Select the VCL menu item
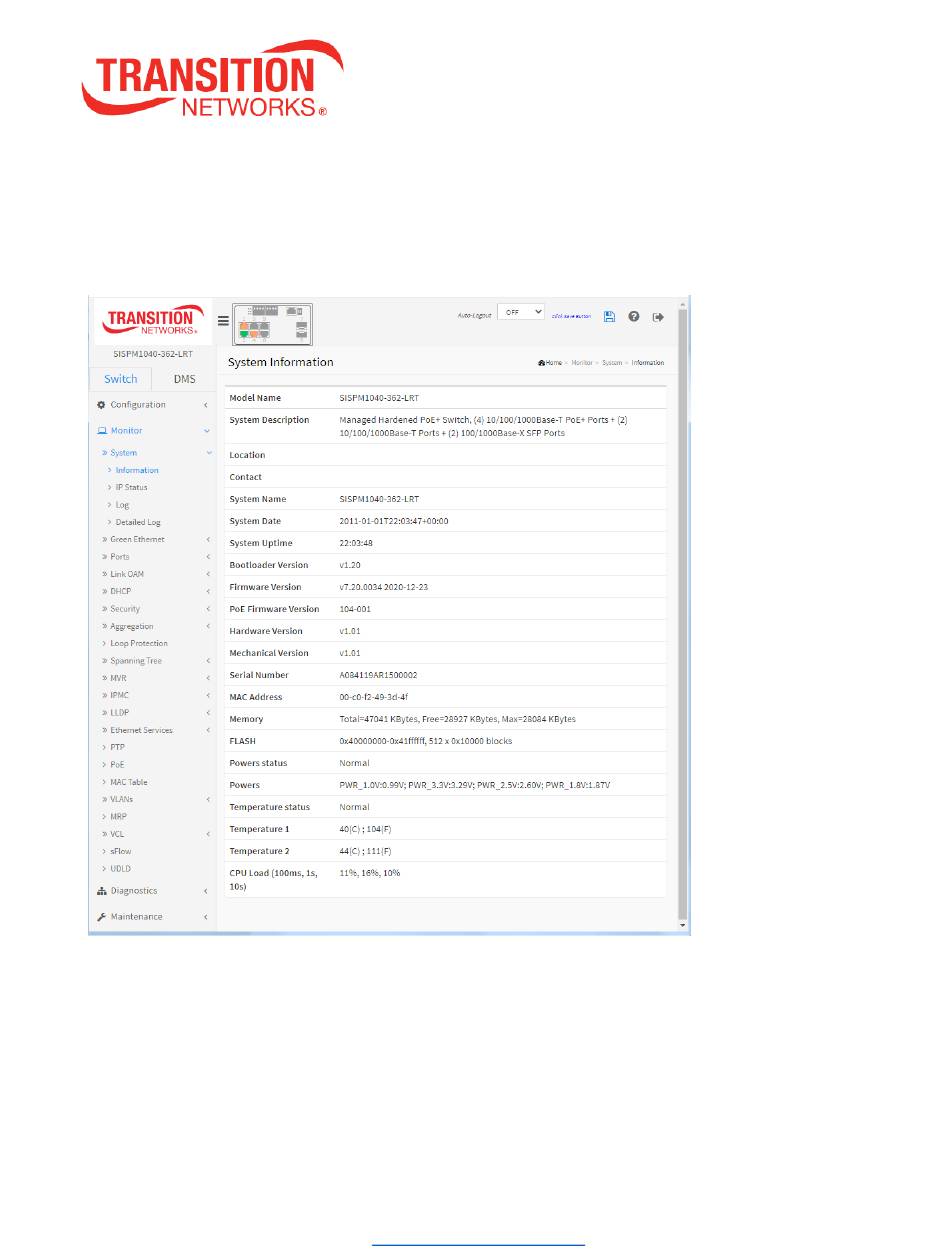Screen dimensions: 950x1254 pos(118,834)
